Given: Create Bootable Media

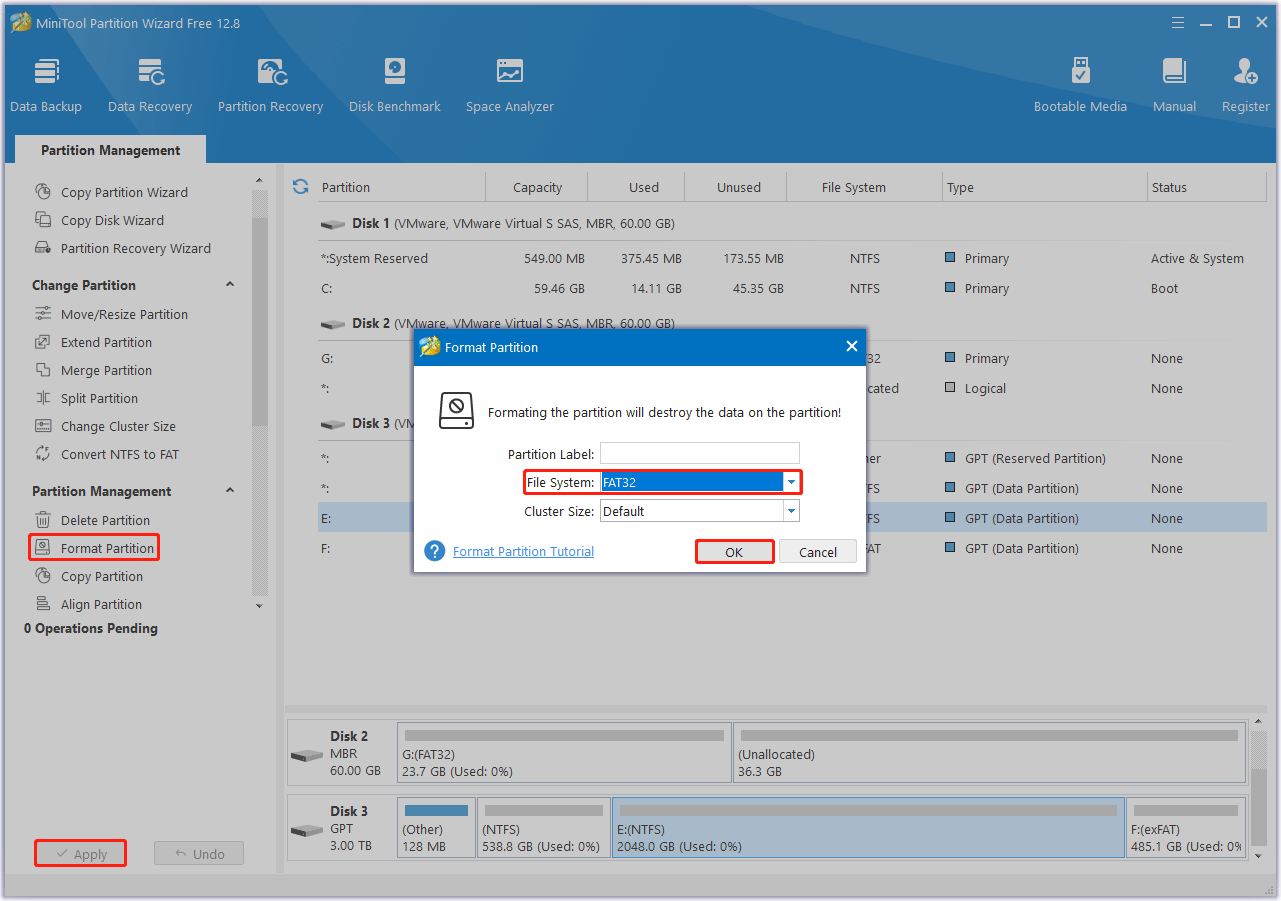Looking at the screenshot, I should 1080,85.
